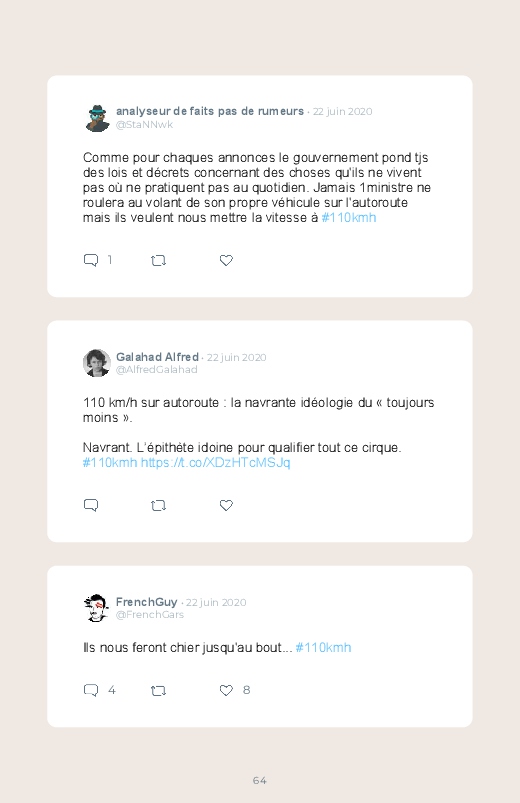This screenshot has width=520, height=803.
Task: Open the analyseur de faits pas de rumeurs profile name
Action: pyautogui.click(x=210, y=111)
